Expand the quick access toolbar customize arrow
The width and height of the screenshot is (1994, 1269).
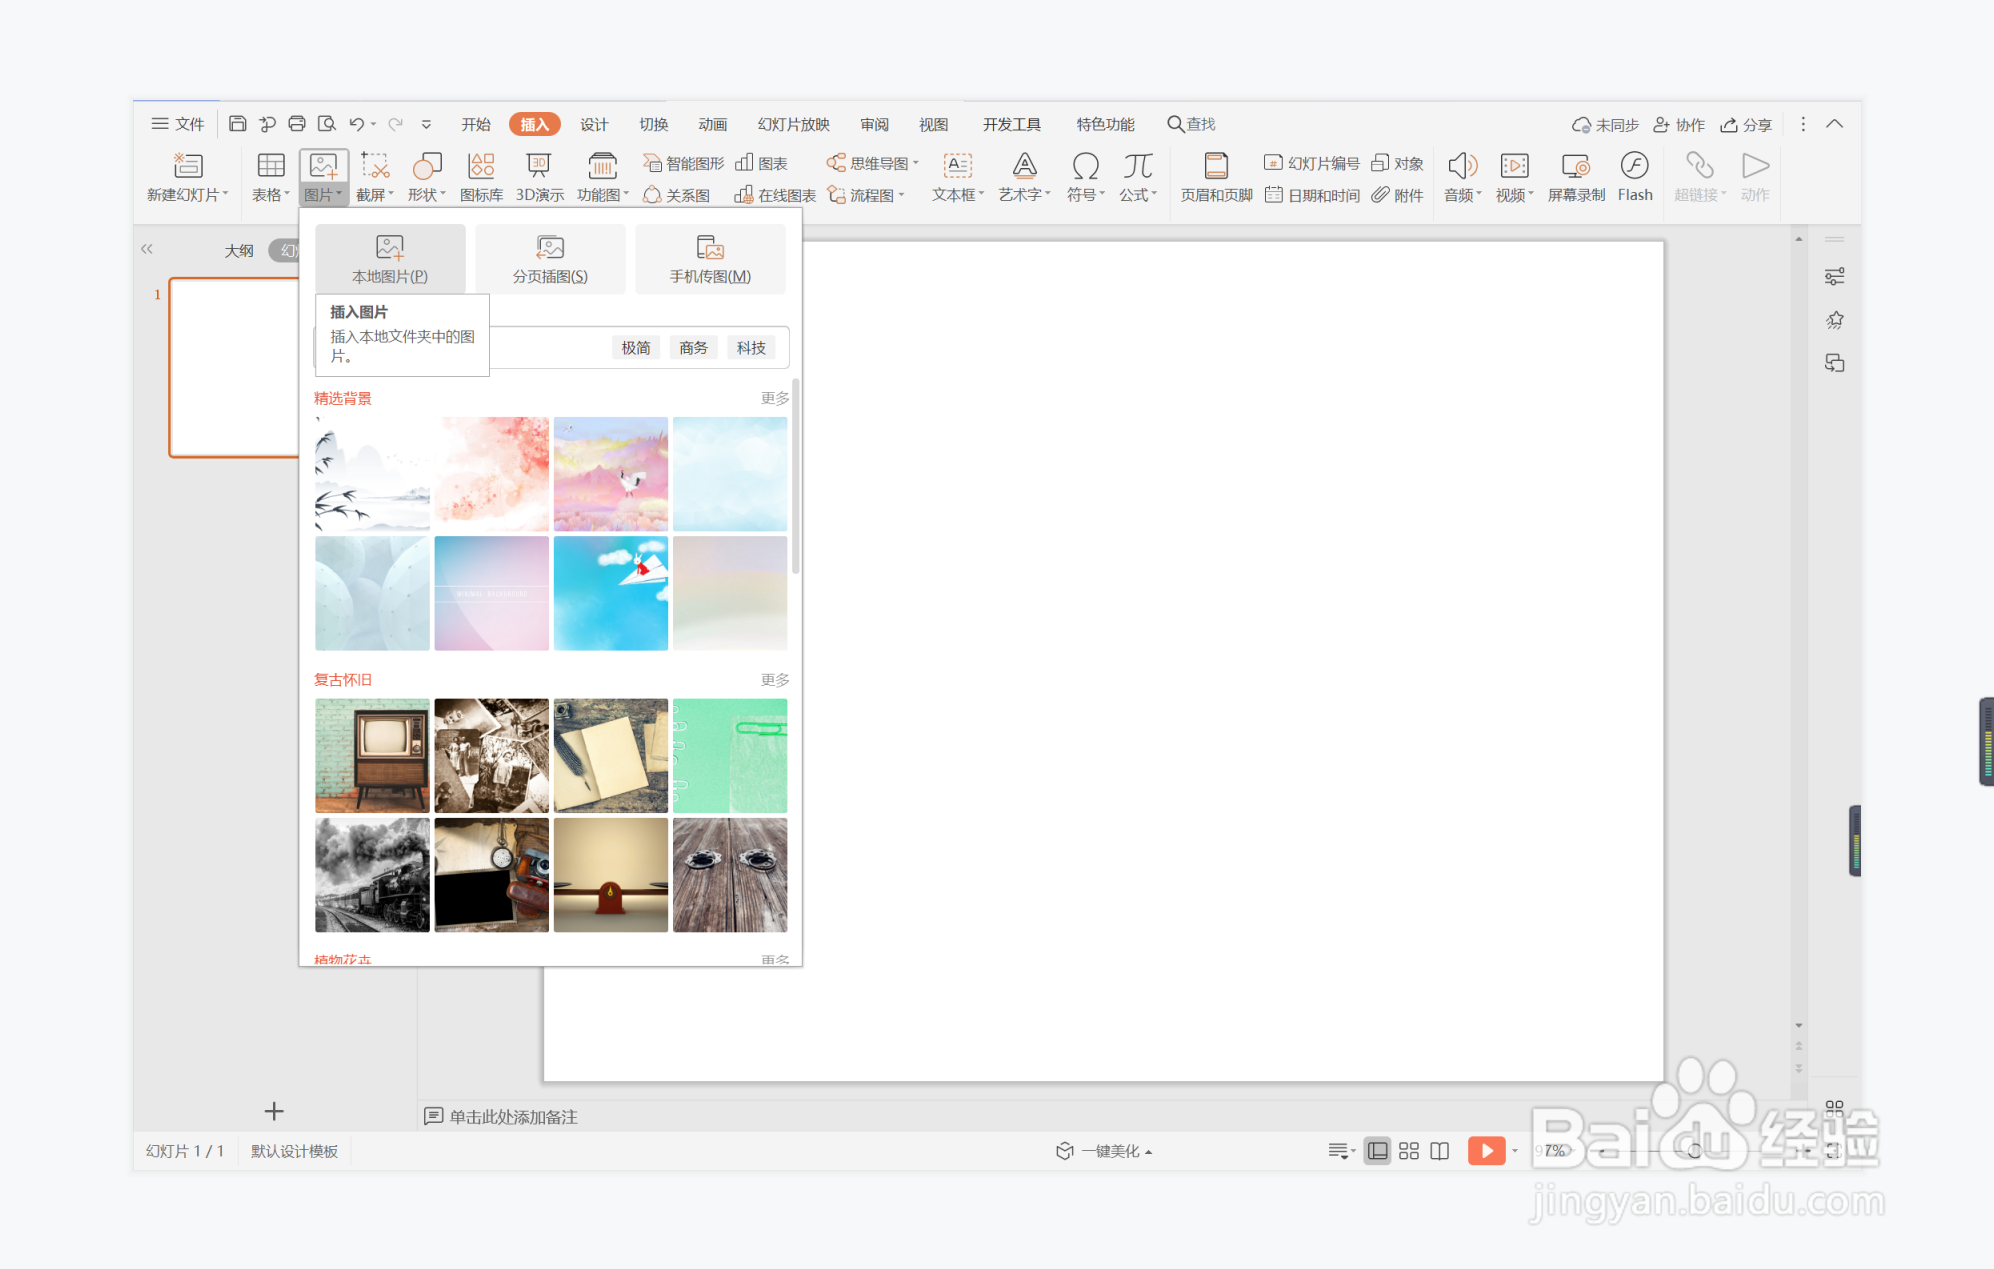pos(426,124)
